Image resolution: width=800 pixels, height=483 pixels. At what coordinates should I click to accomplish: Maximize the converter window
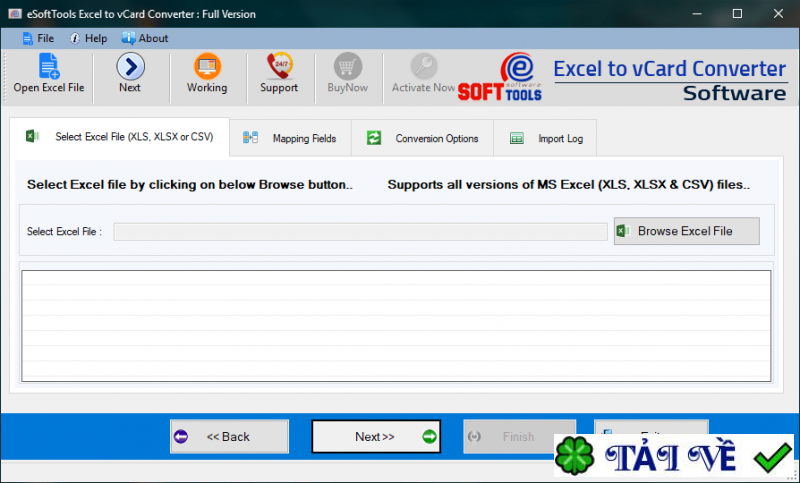click(737, 14)
